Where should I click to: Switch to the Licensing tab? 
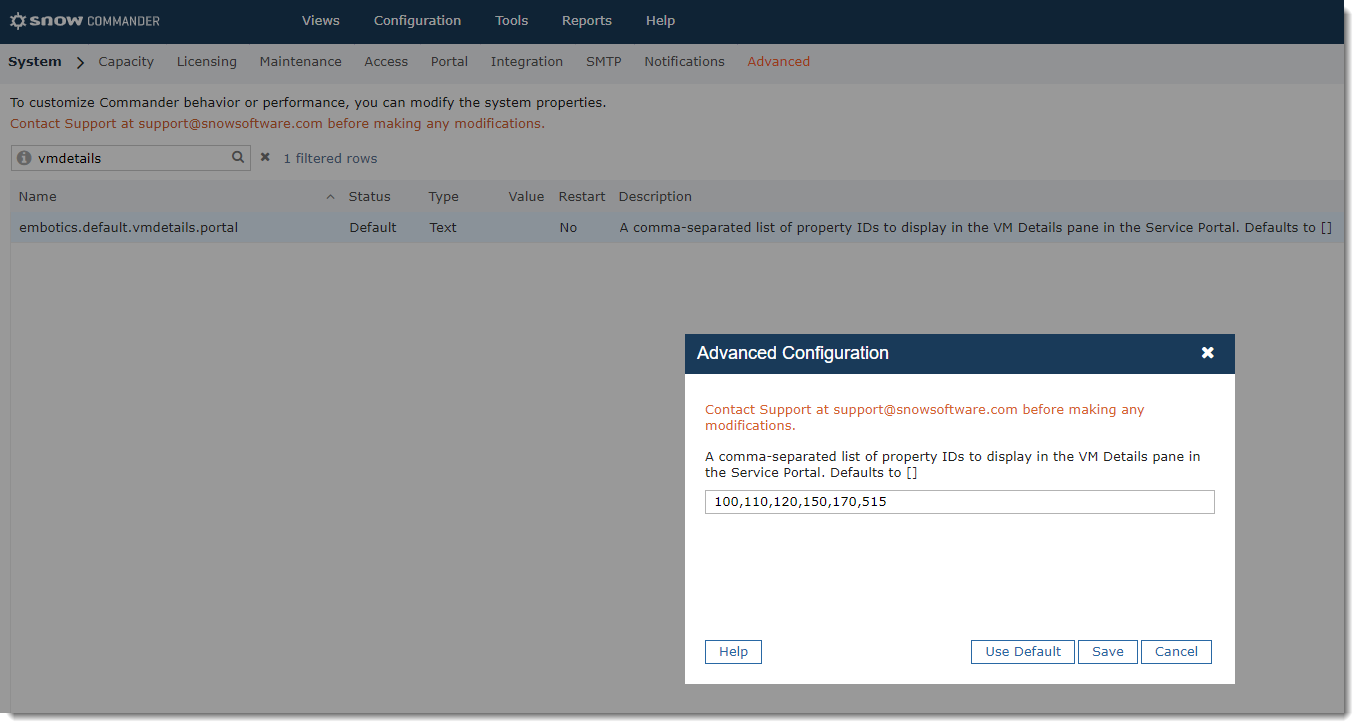click(x=207, y=62)
